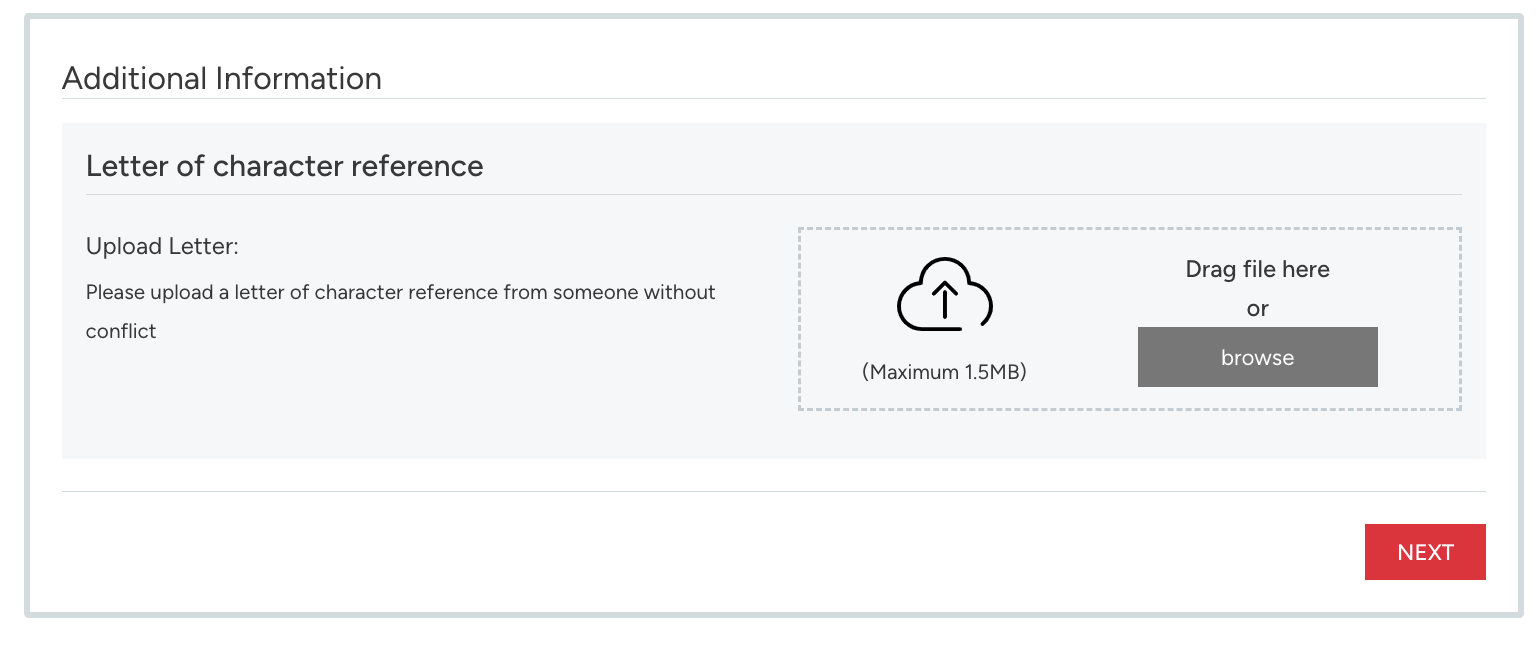
Task: Click the "or" text above browse
Action: pyautogui.click(x=1257, y=309)
